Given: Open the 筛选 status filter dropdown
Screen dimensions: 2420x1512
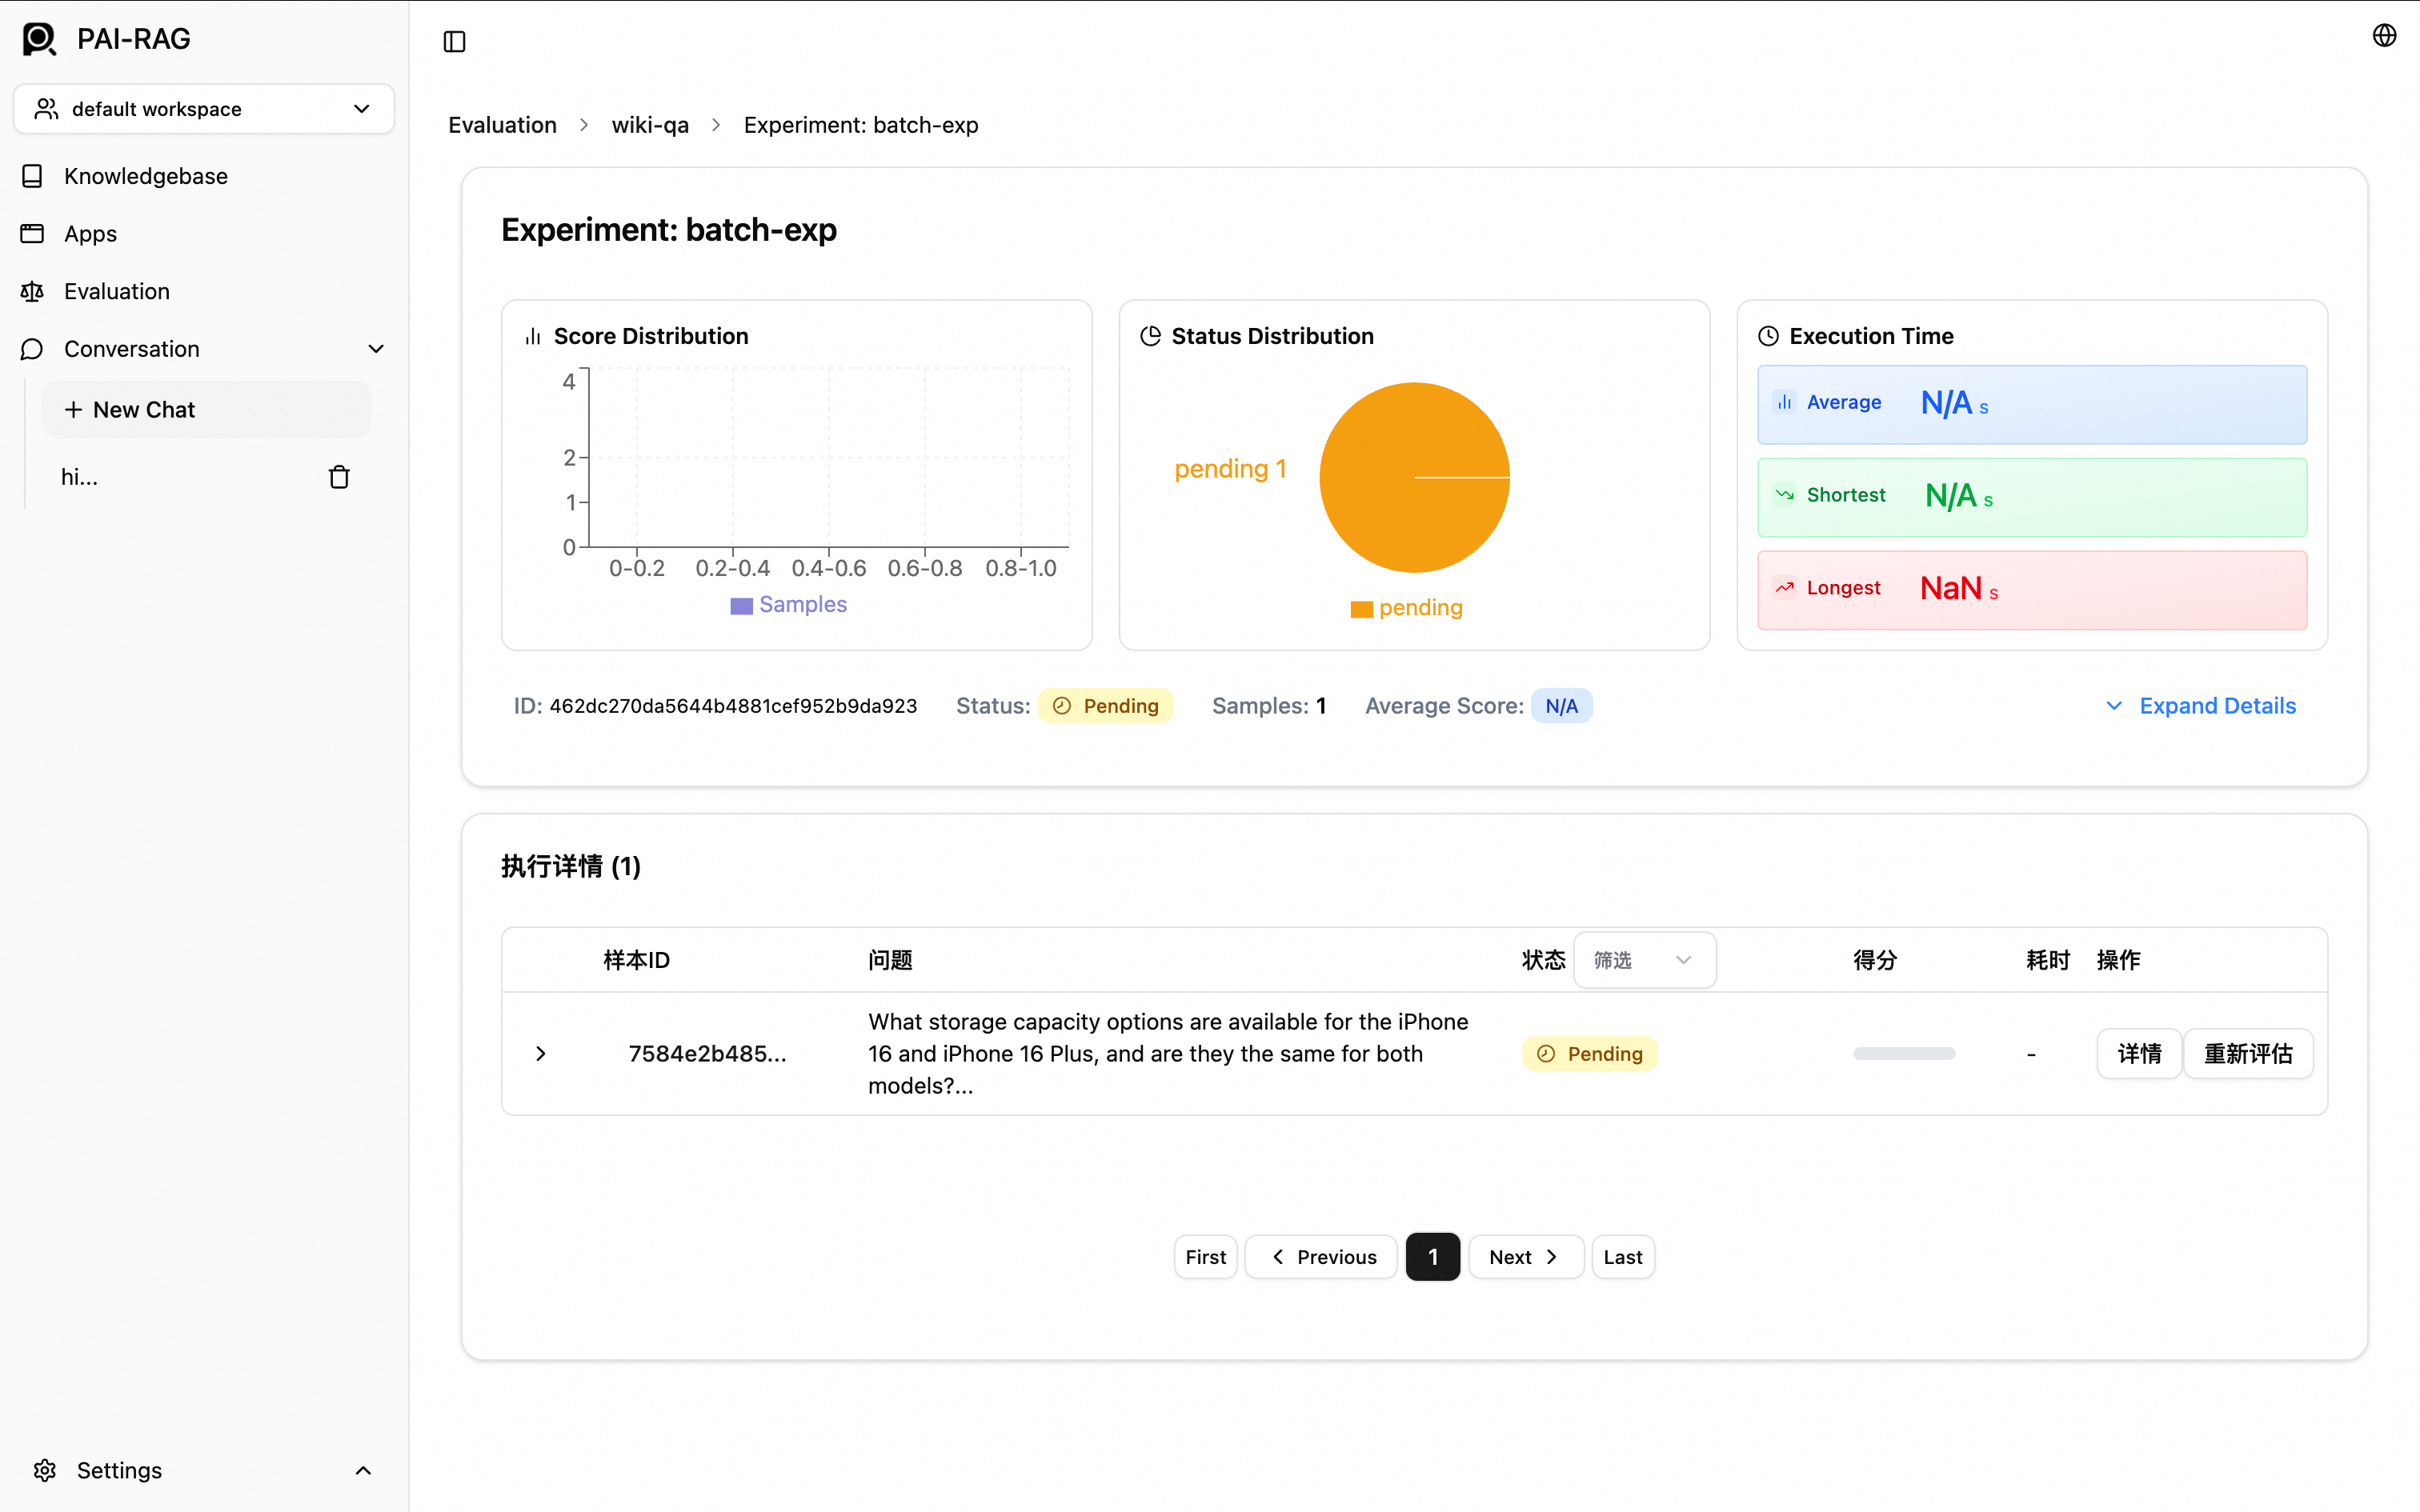Looking at the screenshot, I should click(x=1644, y=960).
